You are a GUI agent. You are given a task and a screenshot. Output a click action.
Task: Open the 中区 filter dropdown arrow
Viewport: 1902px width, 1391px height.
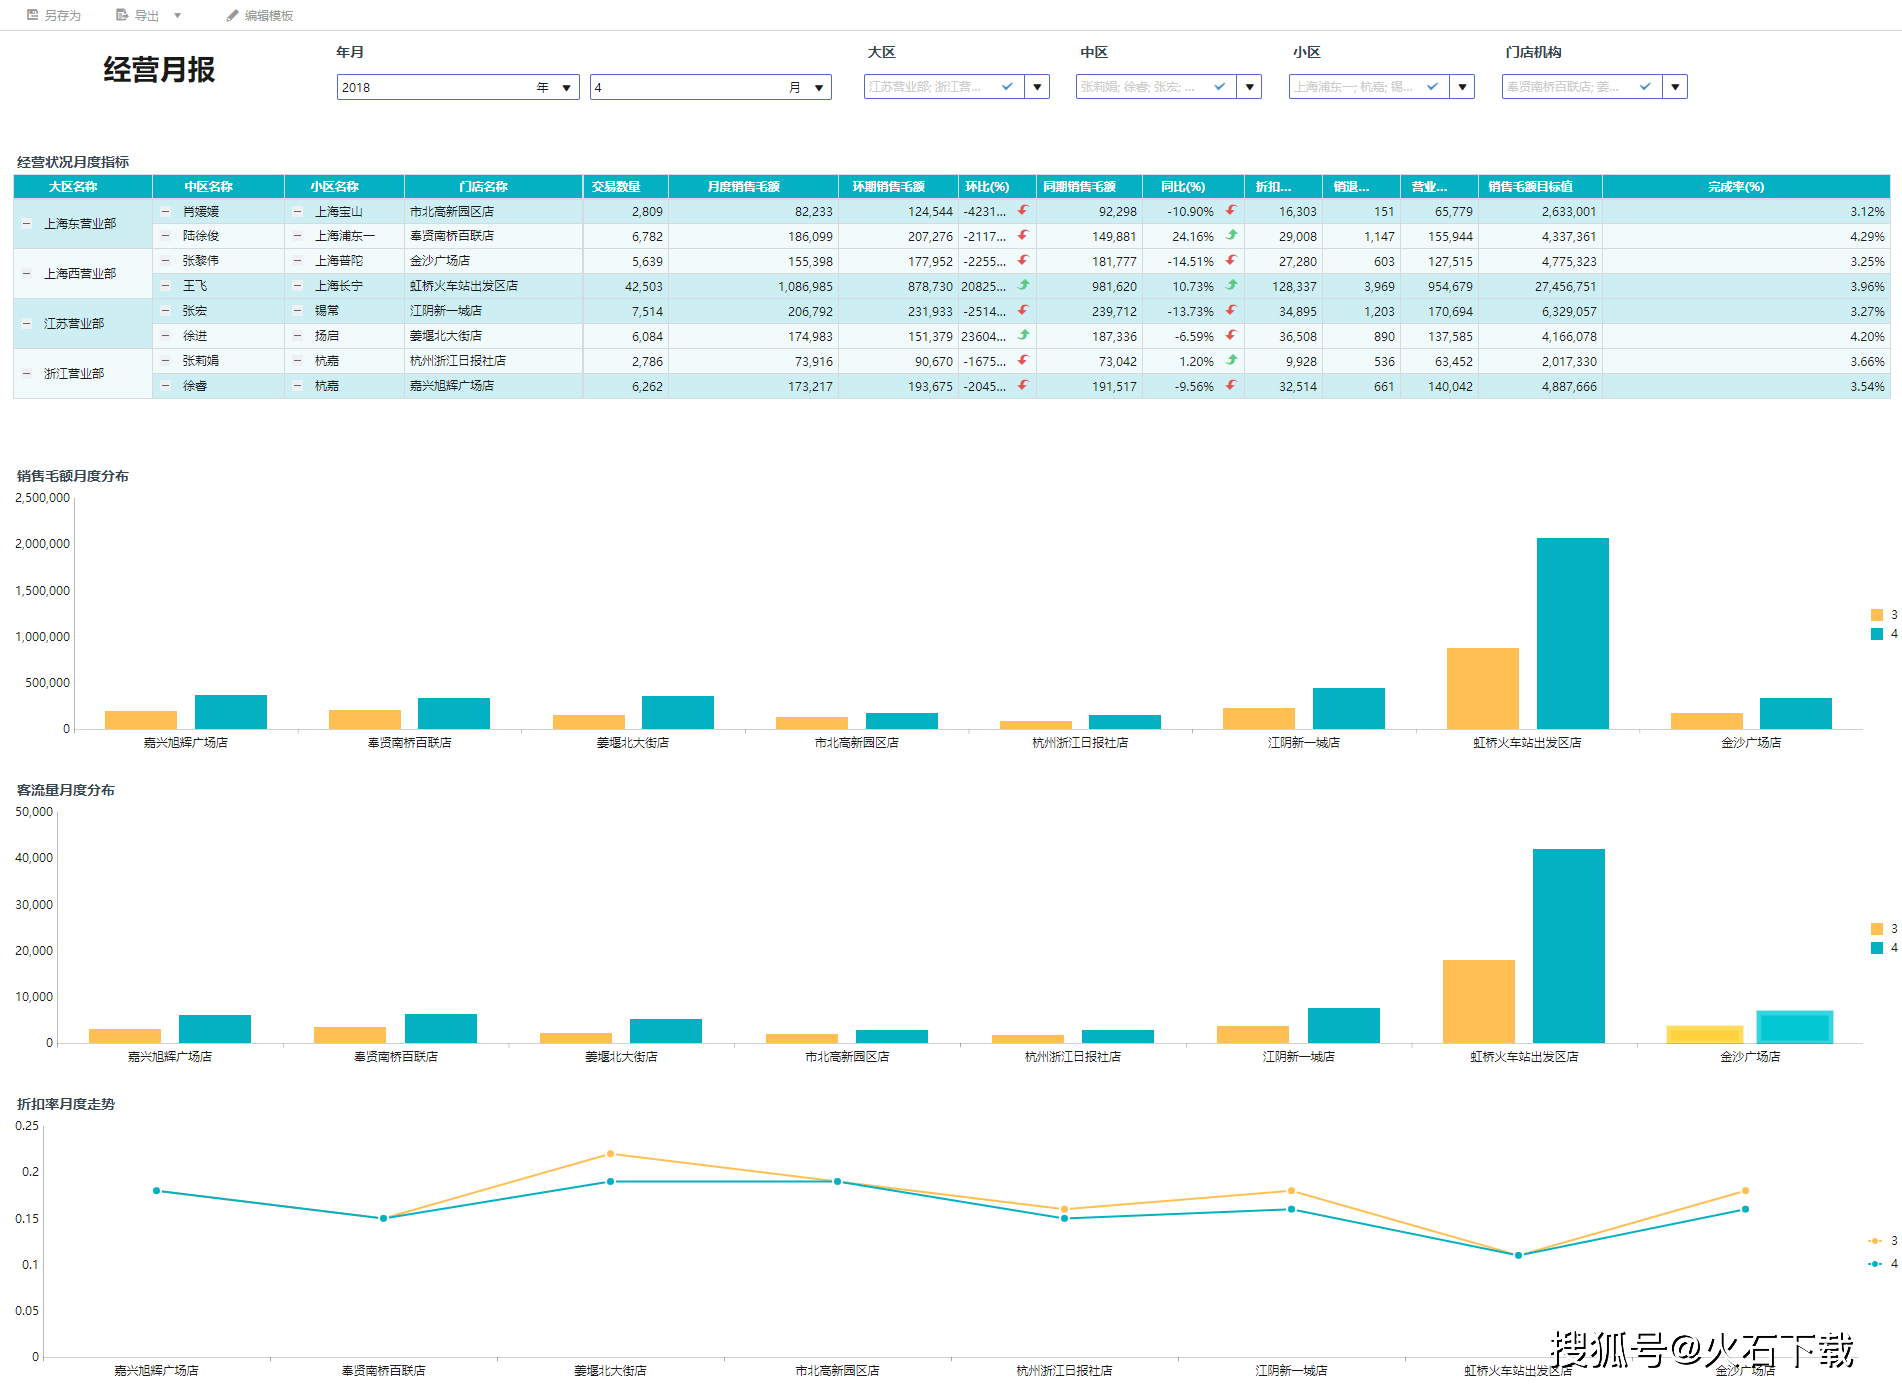point(1249,87)
